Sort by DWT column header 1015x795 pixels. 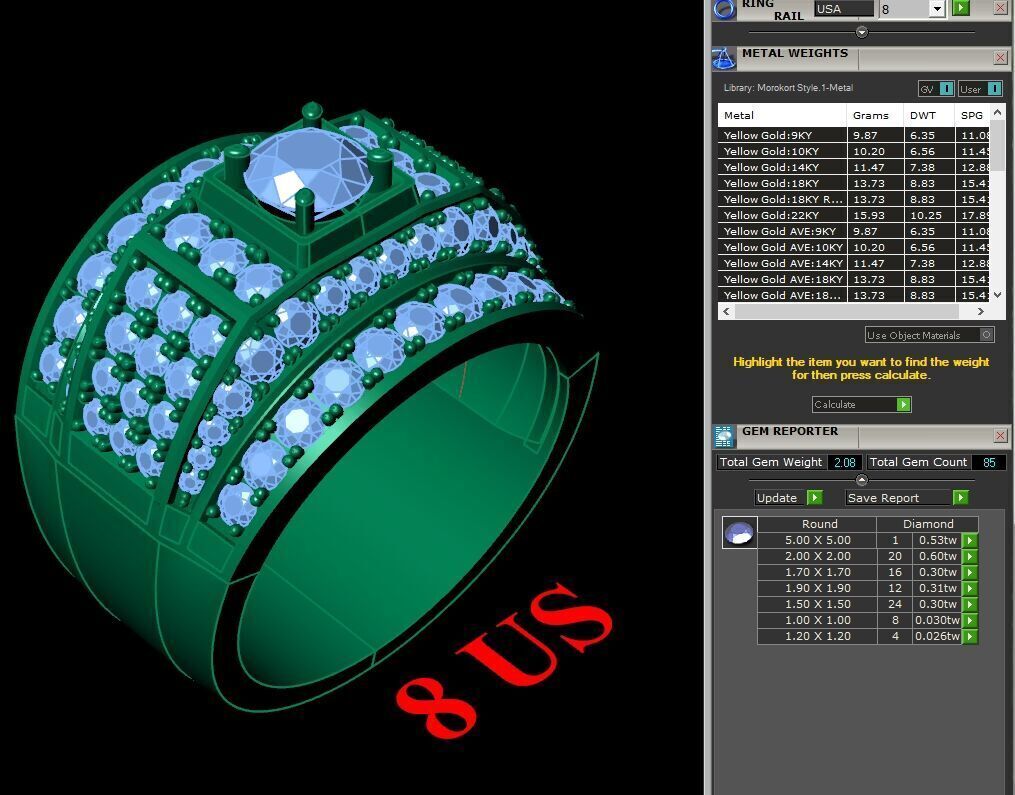928,115
